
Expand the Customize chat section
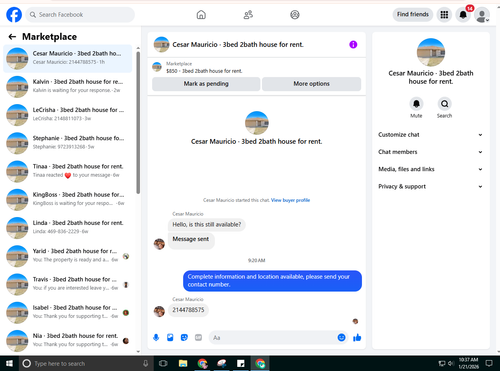(430, 135)
